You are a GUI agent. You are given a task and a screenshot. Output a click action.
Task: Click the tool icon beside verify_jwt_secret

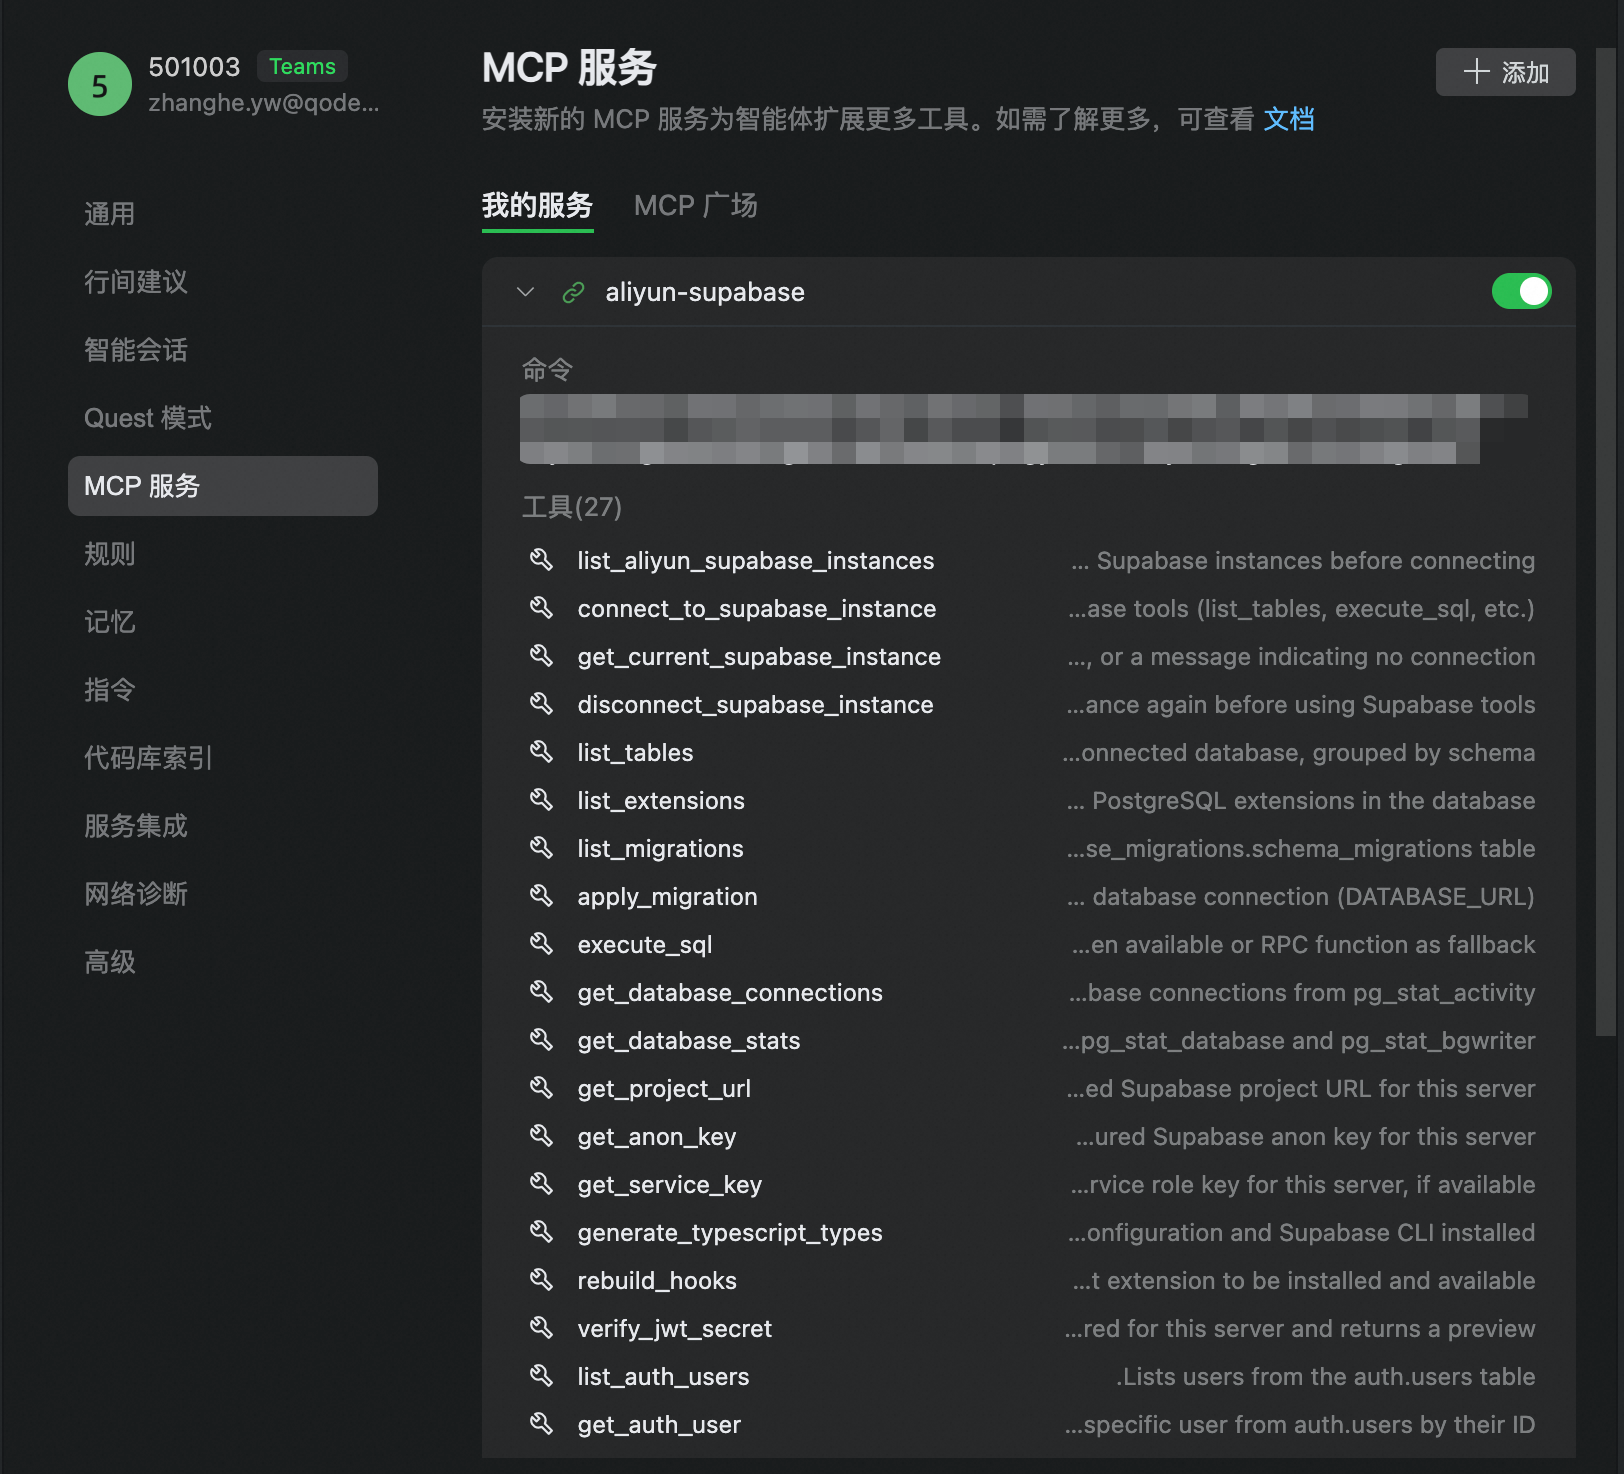[541, 1327]
